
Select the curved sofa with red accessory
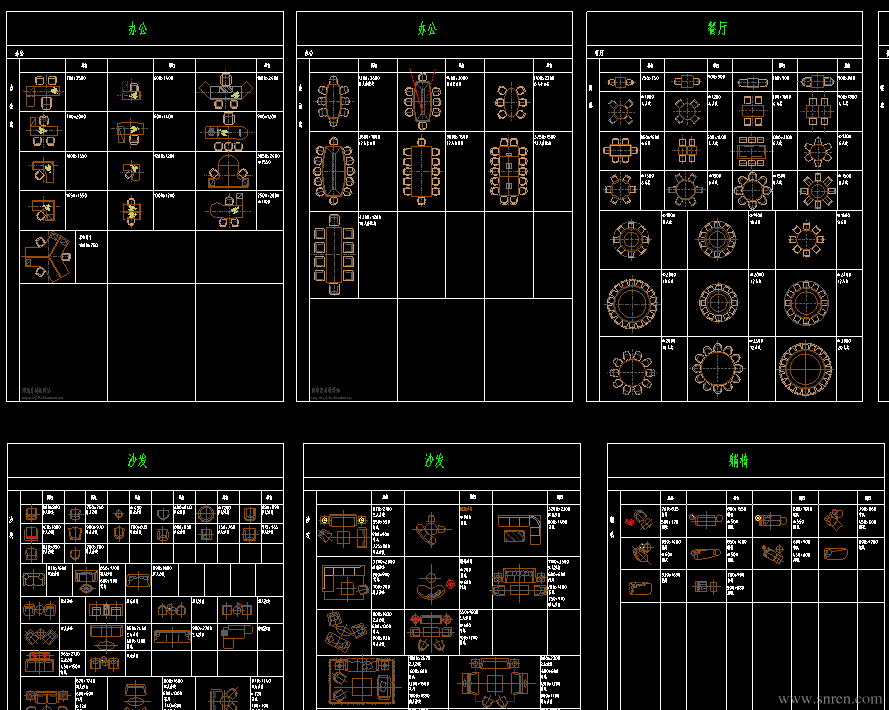click(435, 585)
